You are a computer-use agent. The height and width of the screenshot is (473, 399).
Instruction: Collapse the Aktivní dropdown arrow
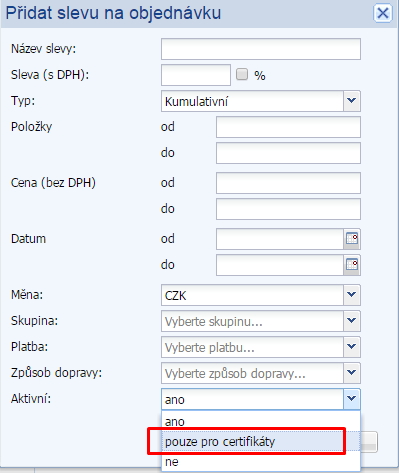(x=352, y=399)
